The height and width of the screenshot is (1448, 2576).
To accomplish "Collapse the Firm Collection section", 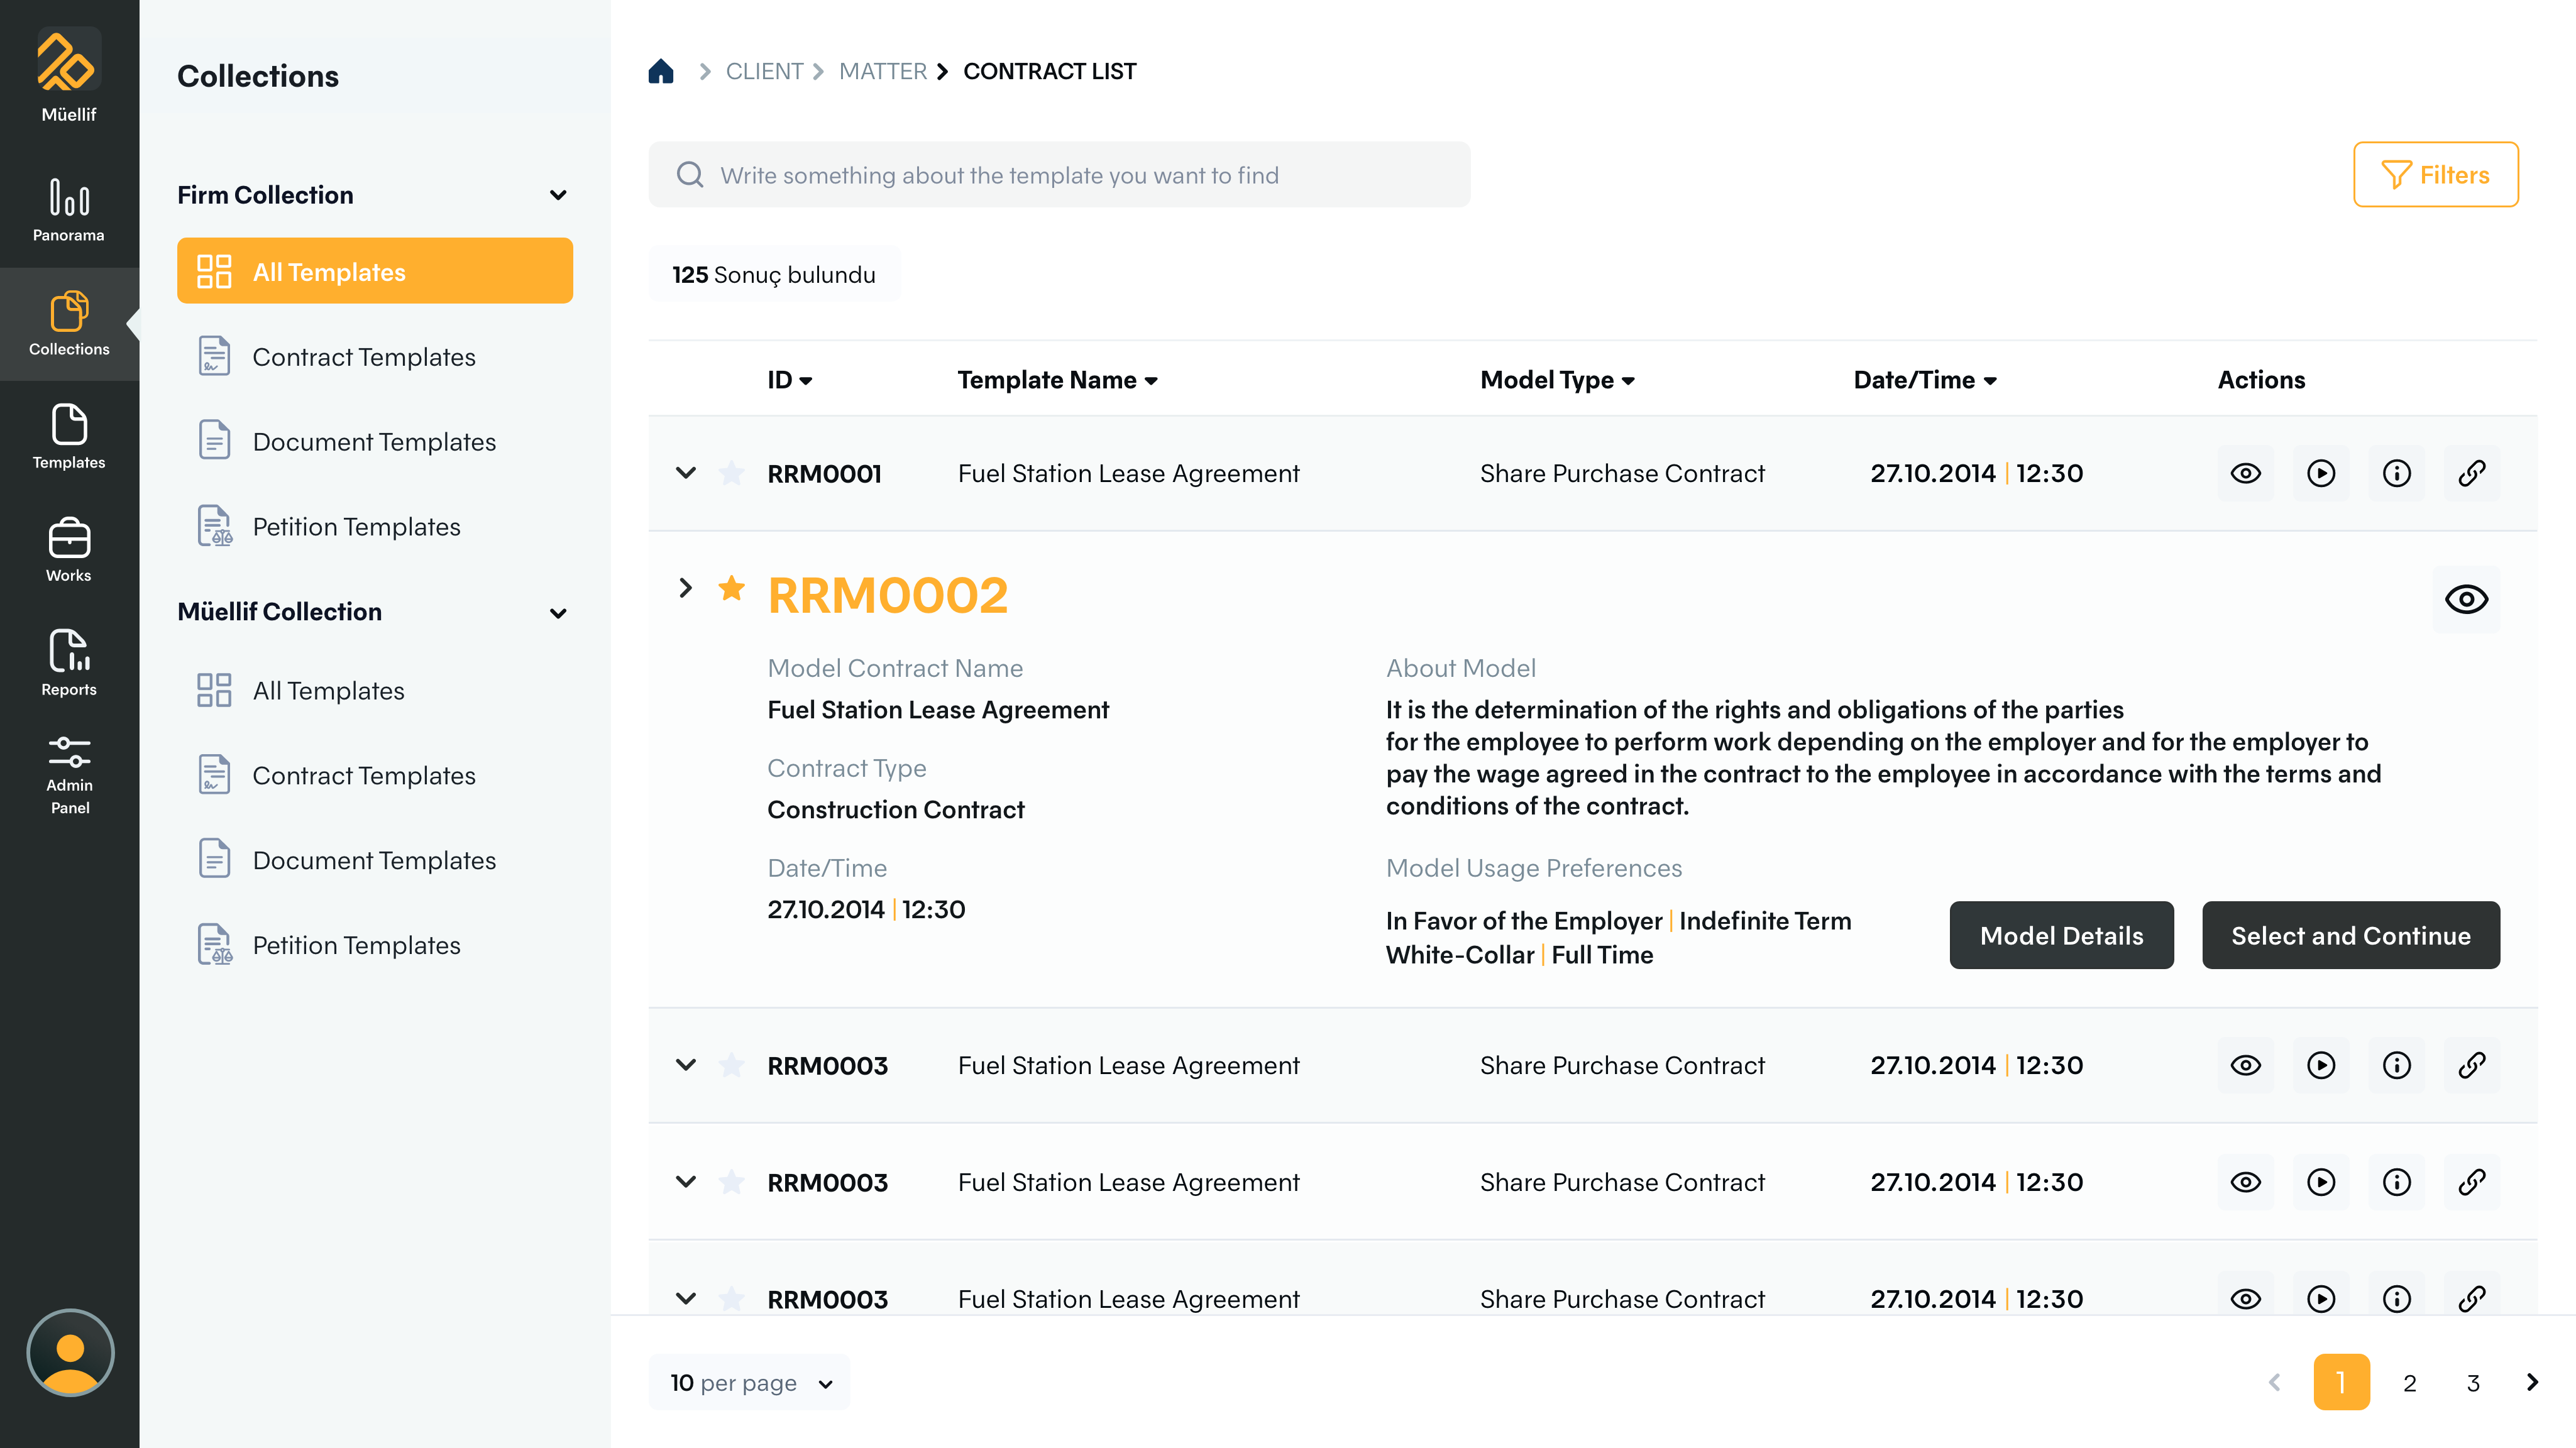I will click(x=558, y=195).
